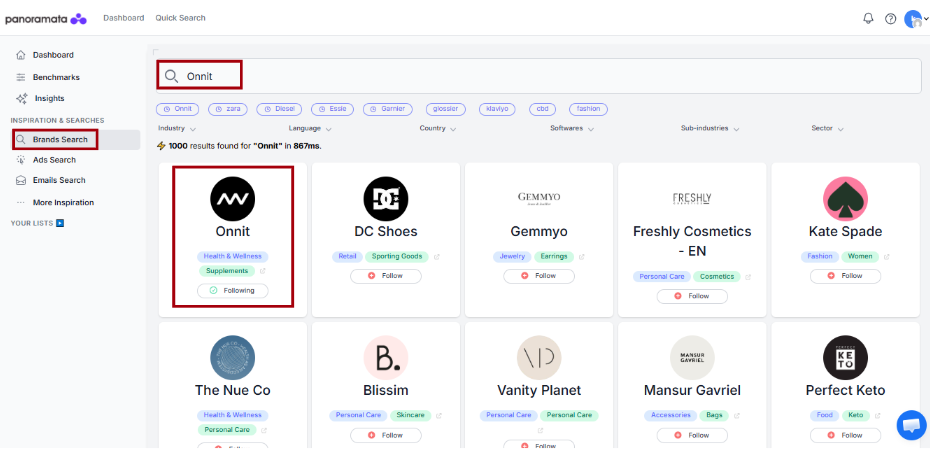
Task: Follow the Kate Spade brand
Action: click(x=845, y=276)
